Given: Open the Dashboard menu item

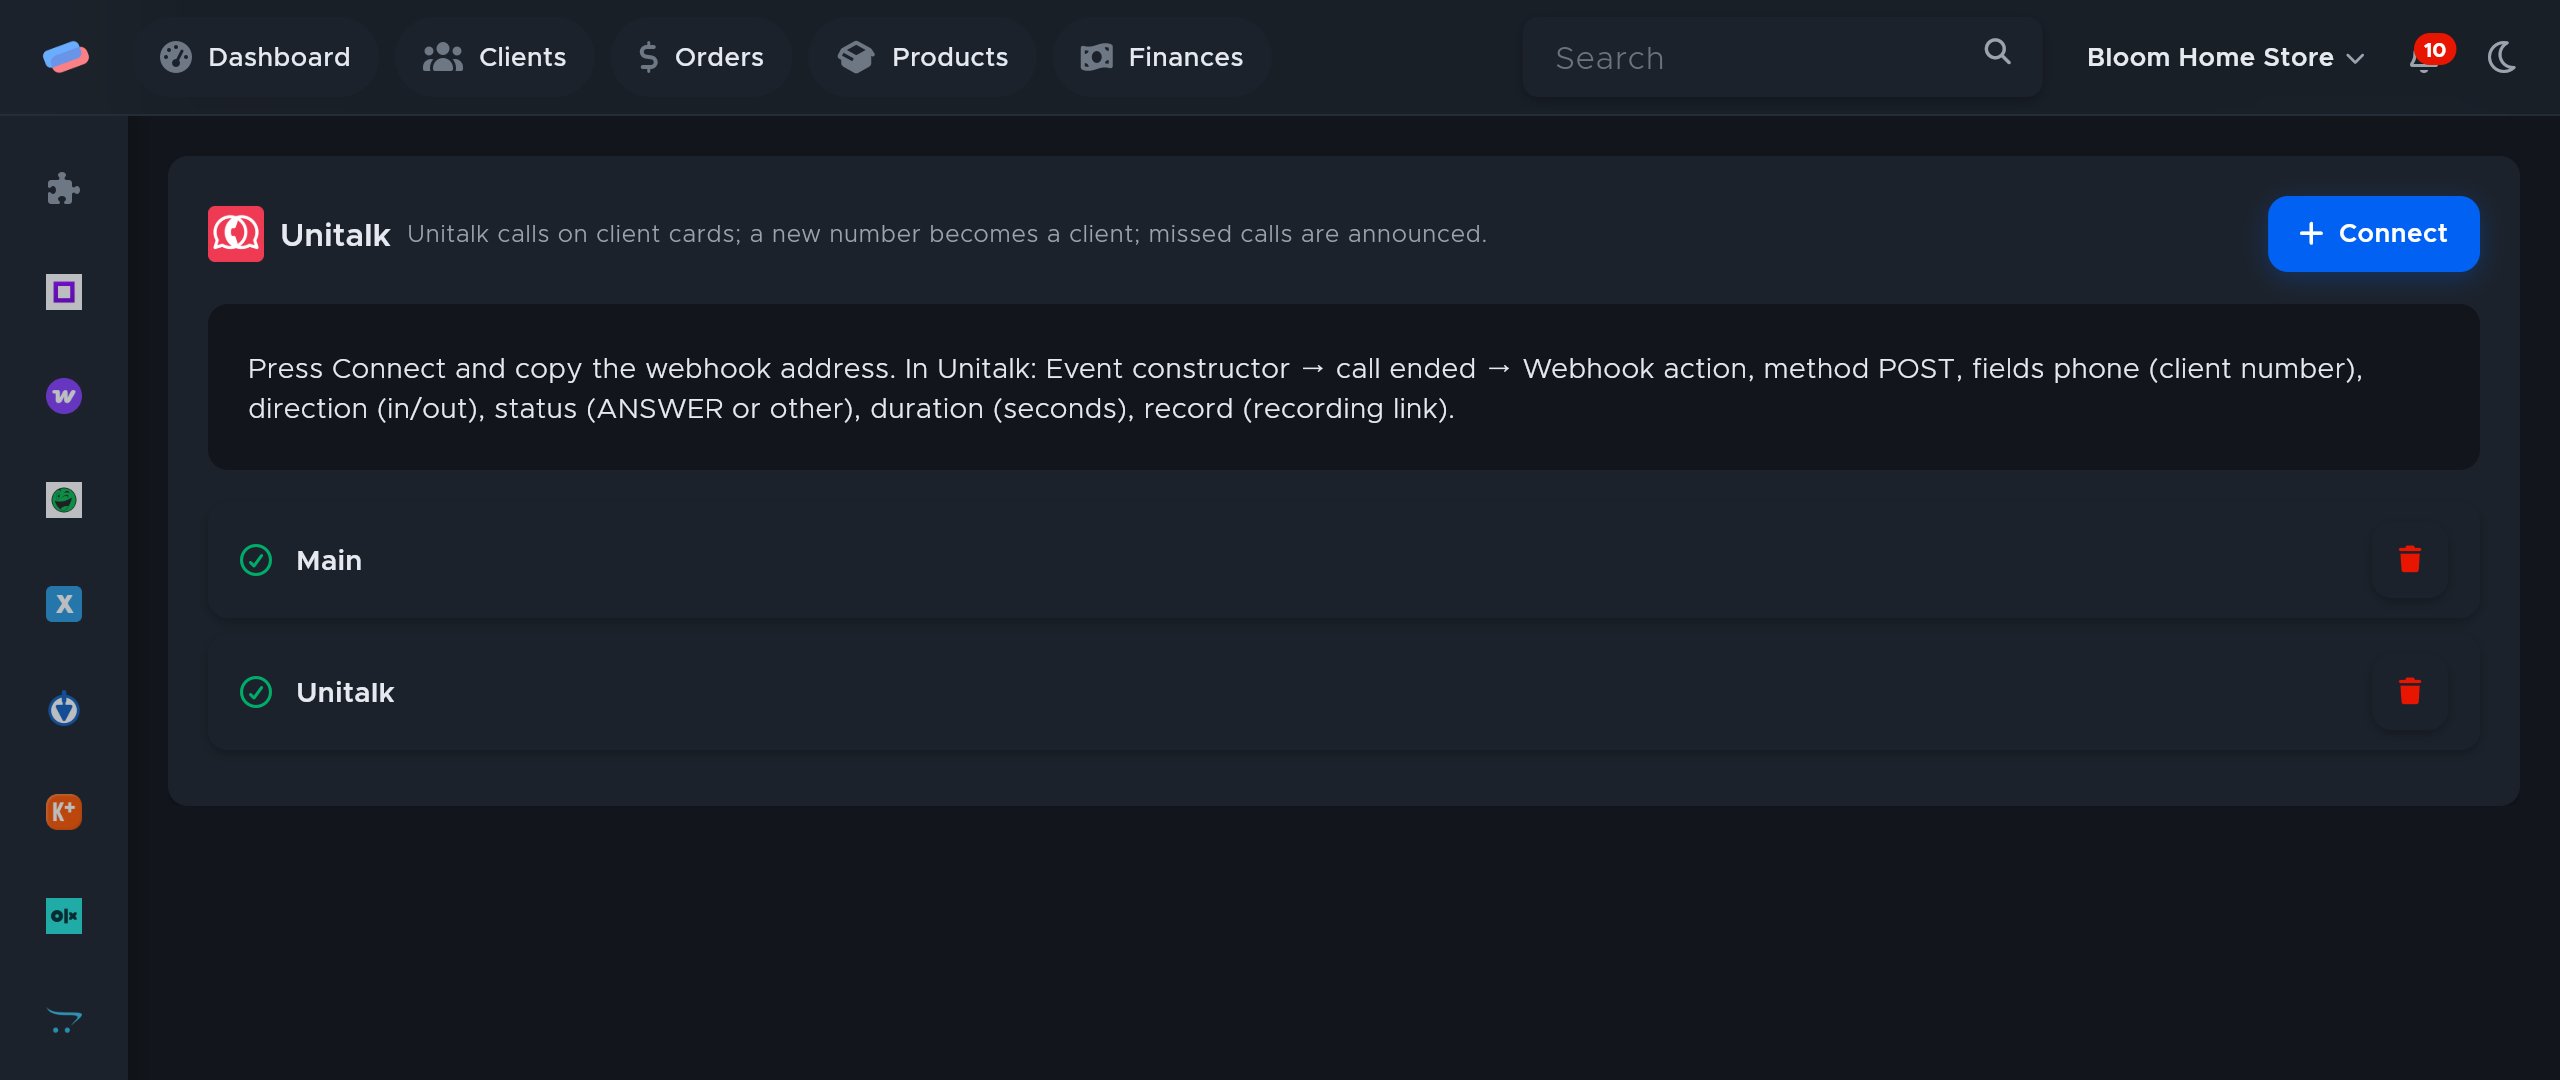Looking at the screenshot, I should [x=255, y=57].
